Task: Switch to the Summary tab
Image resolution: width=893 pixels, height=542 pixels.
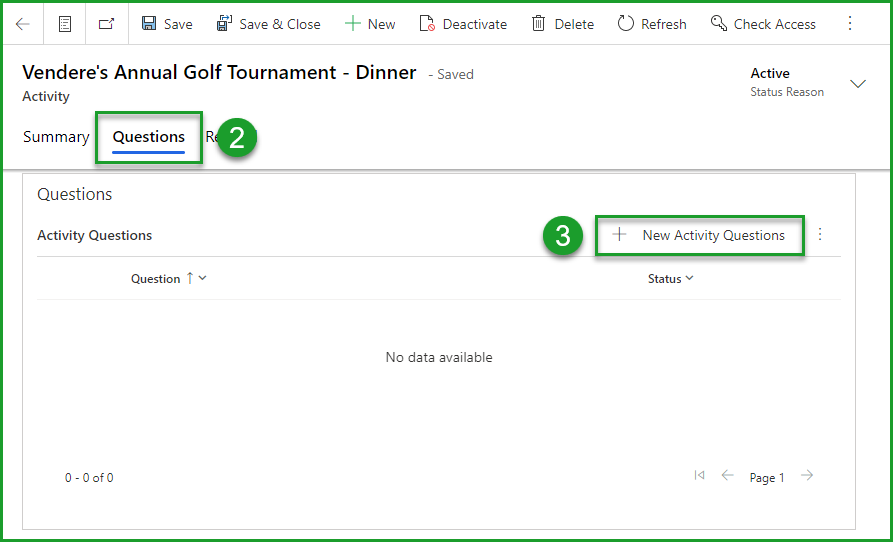Action: pyautogui.click(x=56, y=137)
